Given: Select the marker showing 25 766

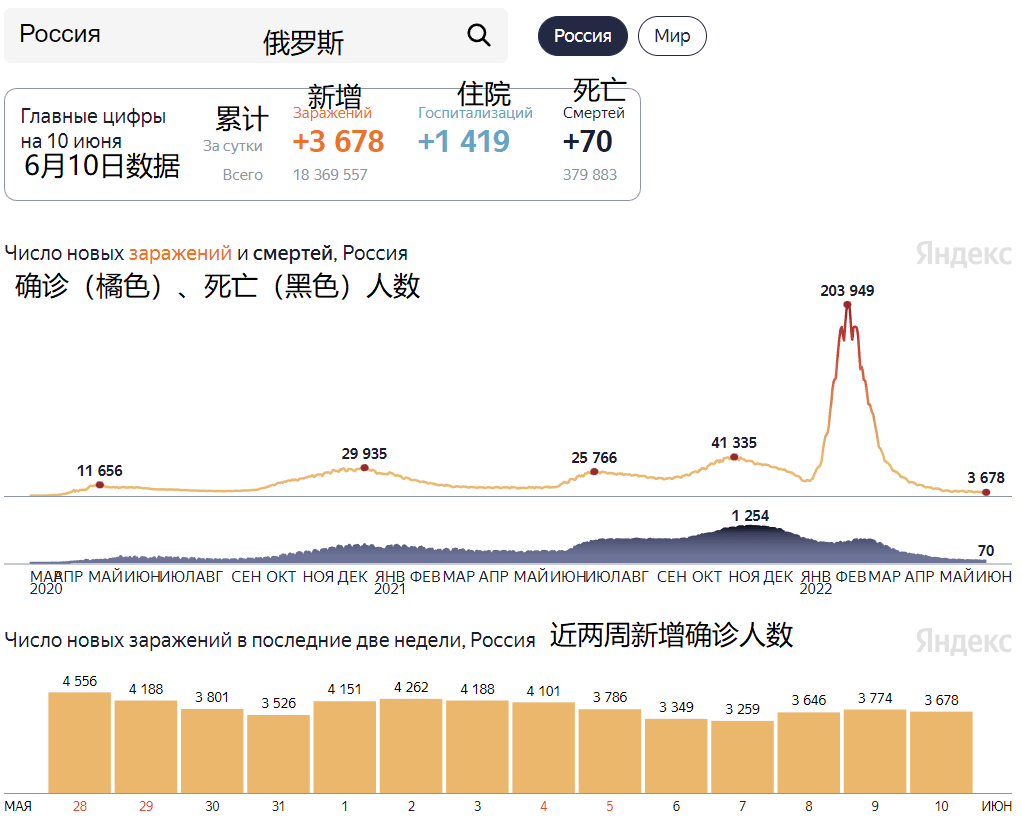Looking at the screenshot, I should pyautogui.click(x=595, y=471).
